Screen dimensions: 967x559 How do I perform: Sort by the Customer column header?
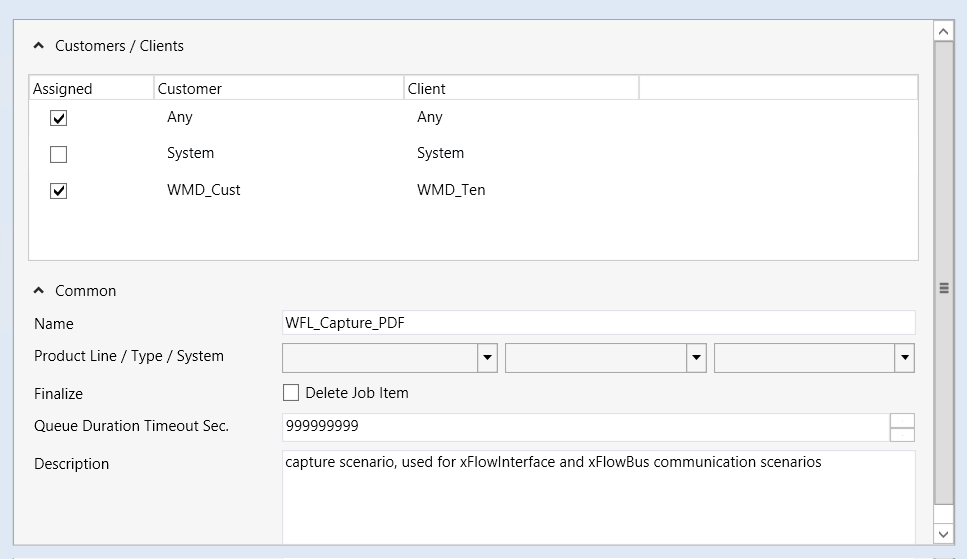279,88
